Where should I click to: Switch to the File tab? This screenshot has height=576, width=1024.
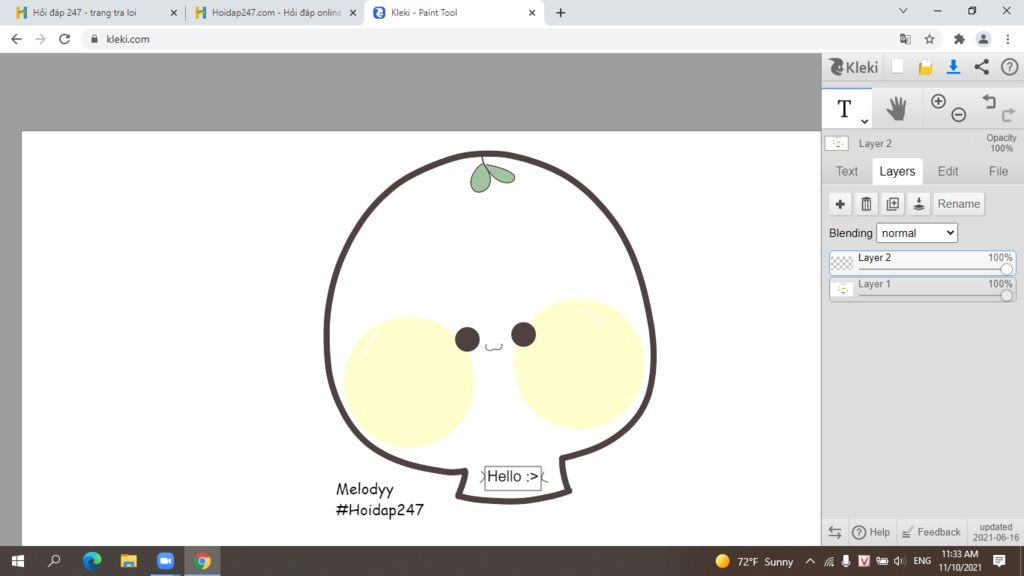(998, 171)
